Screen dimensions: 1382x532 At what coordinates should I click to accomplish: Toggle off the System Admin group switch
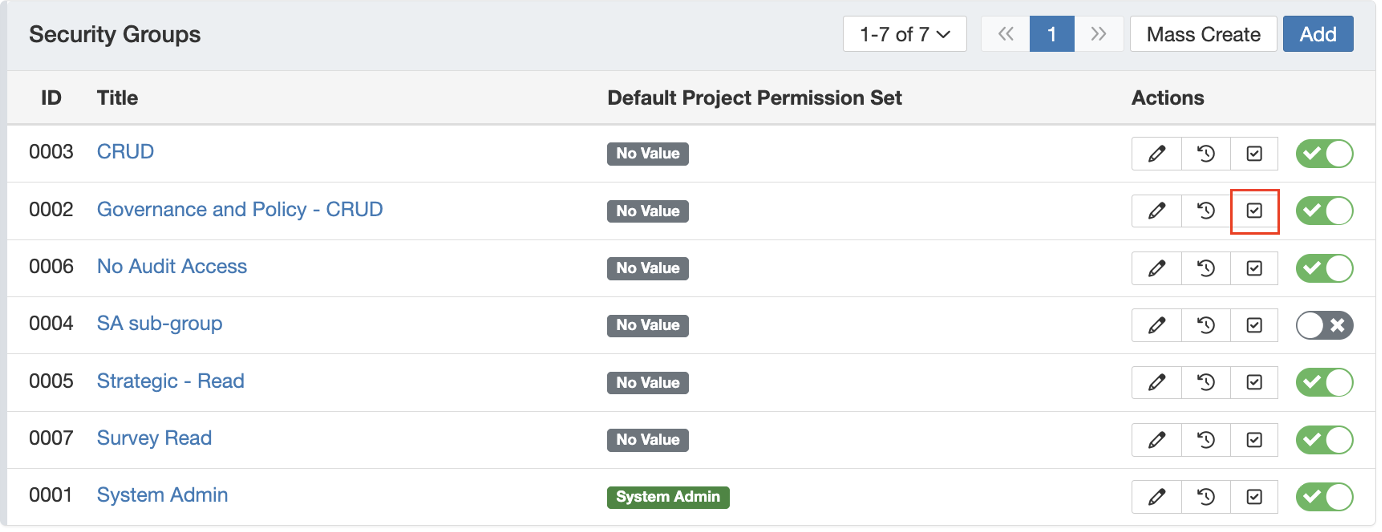1324,496
